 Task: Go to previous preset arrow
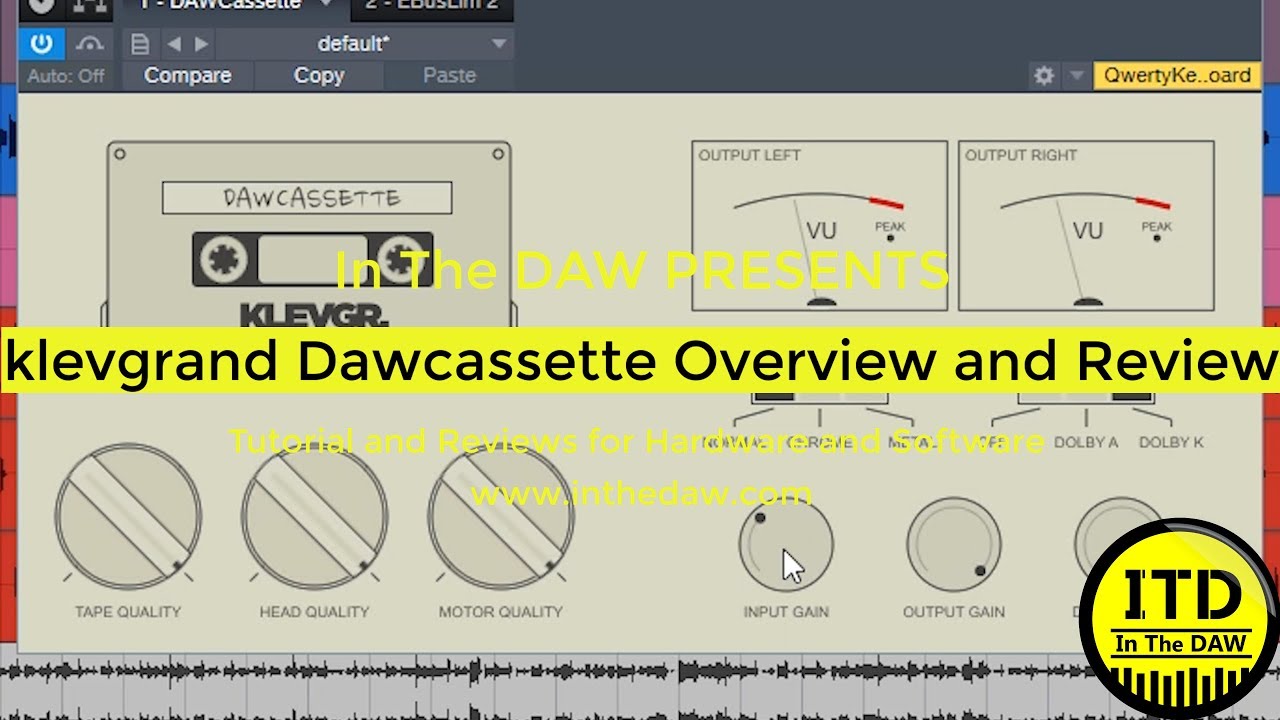[174, 44]
